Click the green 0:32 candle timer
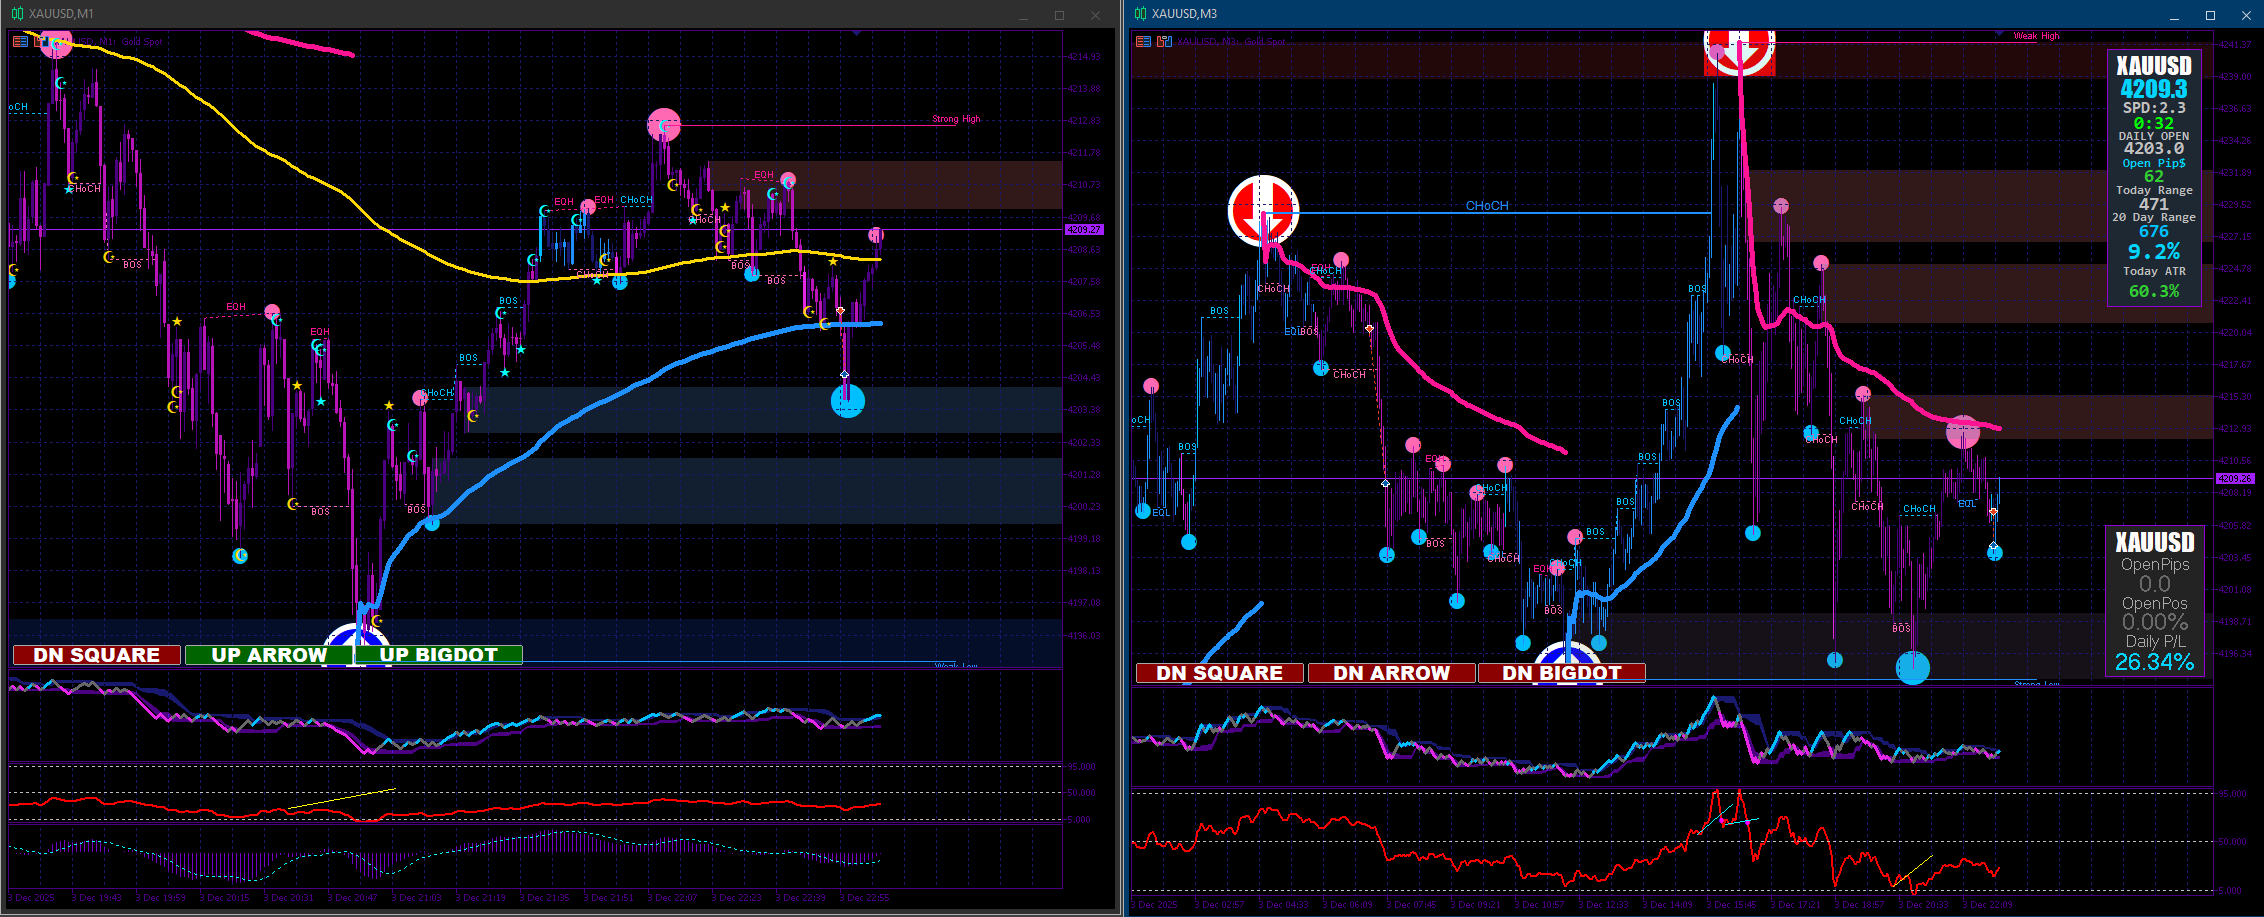 coord(2154,124)
